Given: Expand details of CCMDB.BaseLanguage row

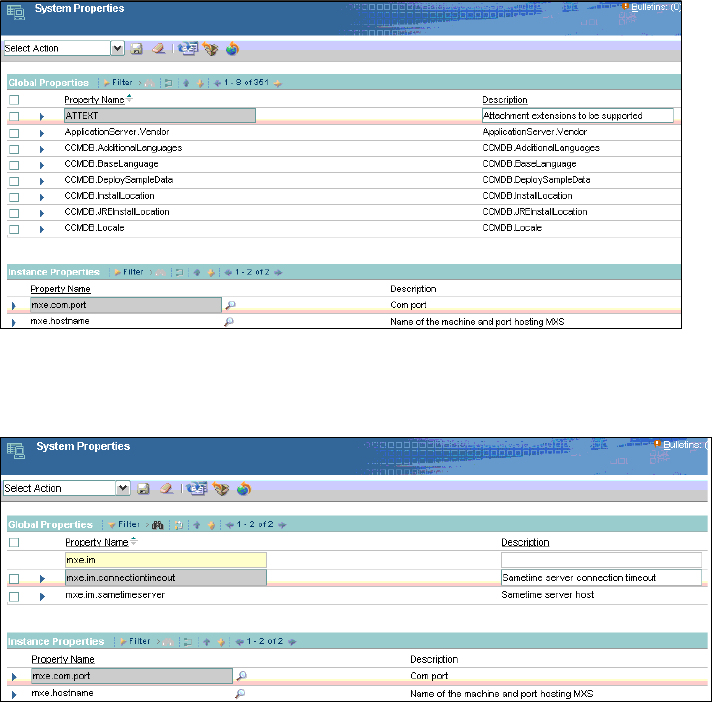Looking at the screenshot, I should 41,165.
